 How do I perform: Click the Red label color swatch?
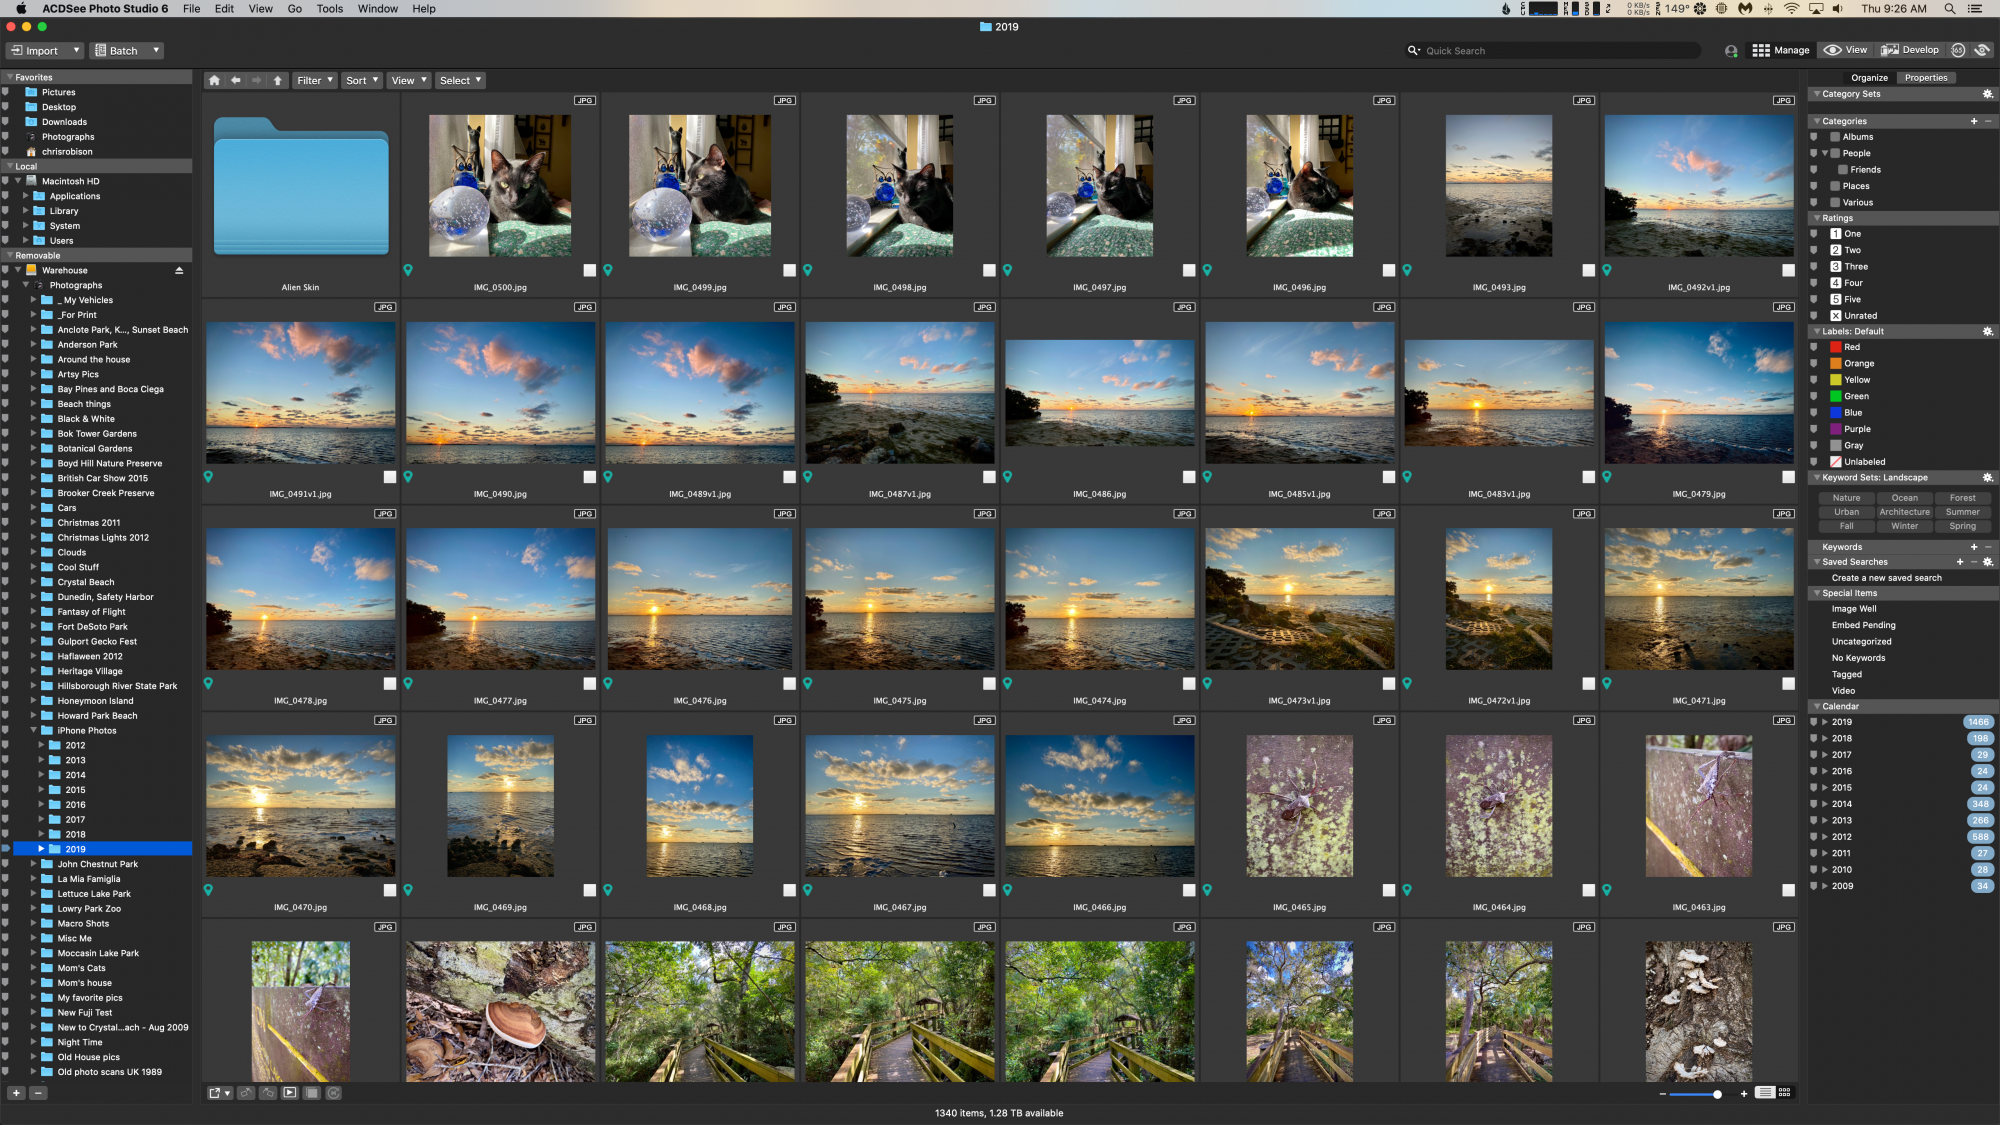(x=1836, y=347)
